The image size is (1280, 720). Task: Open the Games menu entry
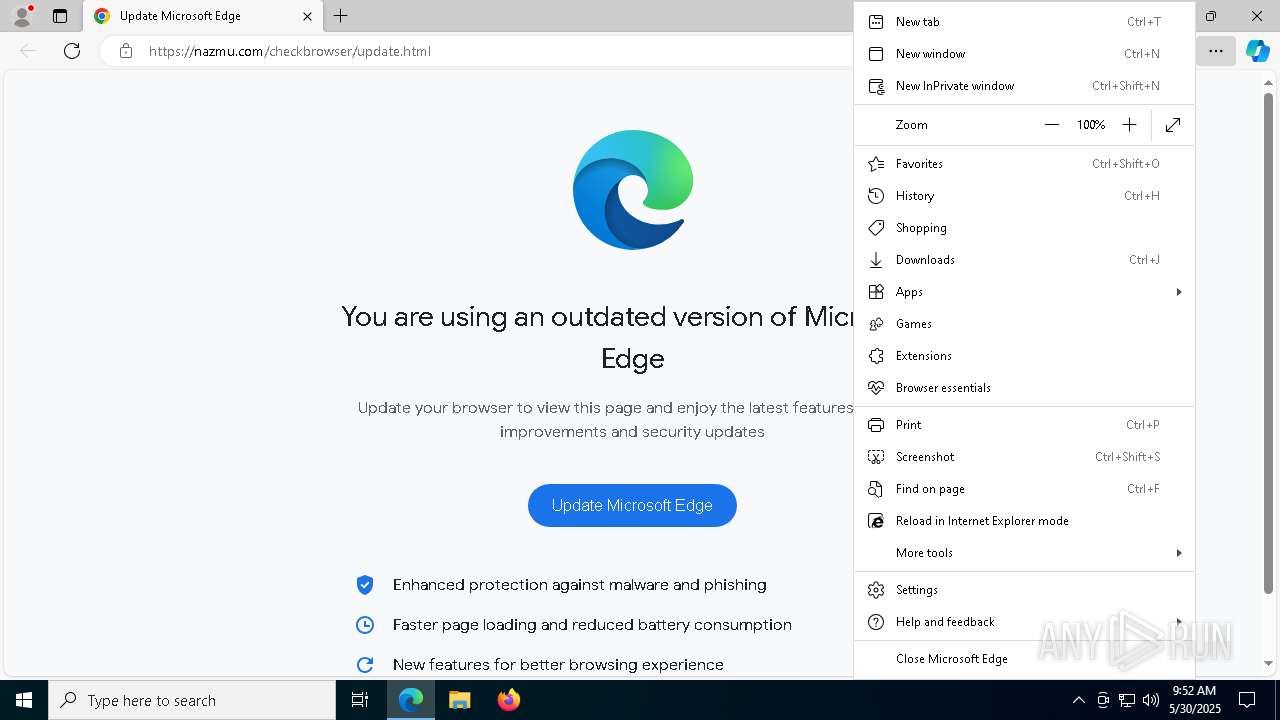(x=1024, y=324)
